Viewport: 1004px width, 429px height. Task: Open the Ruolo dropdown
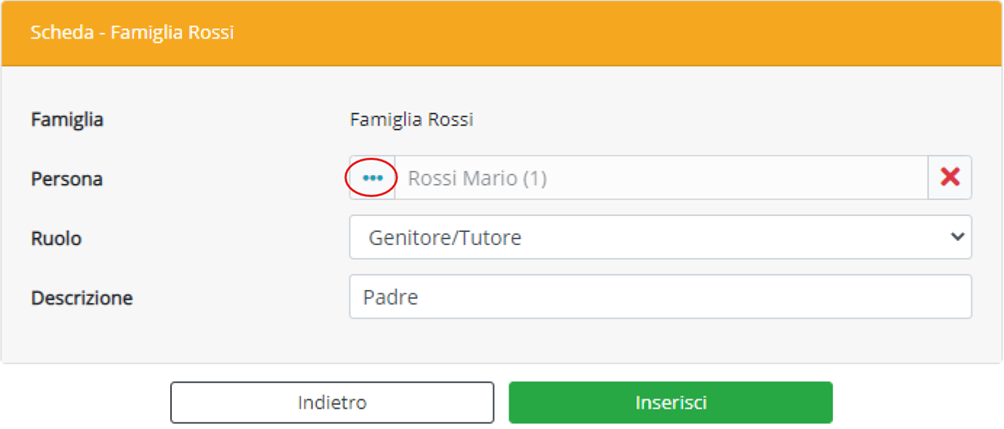pos(660,238)
